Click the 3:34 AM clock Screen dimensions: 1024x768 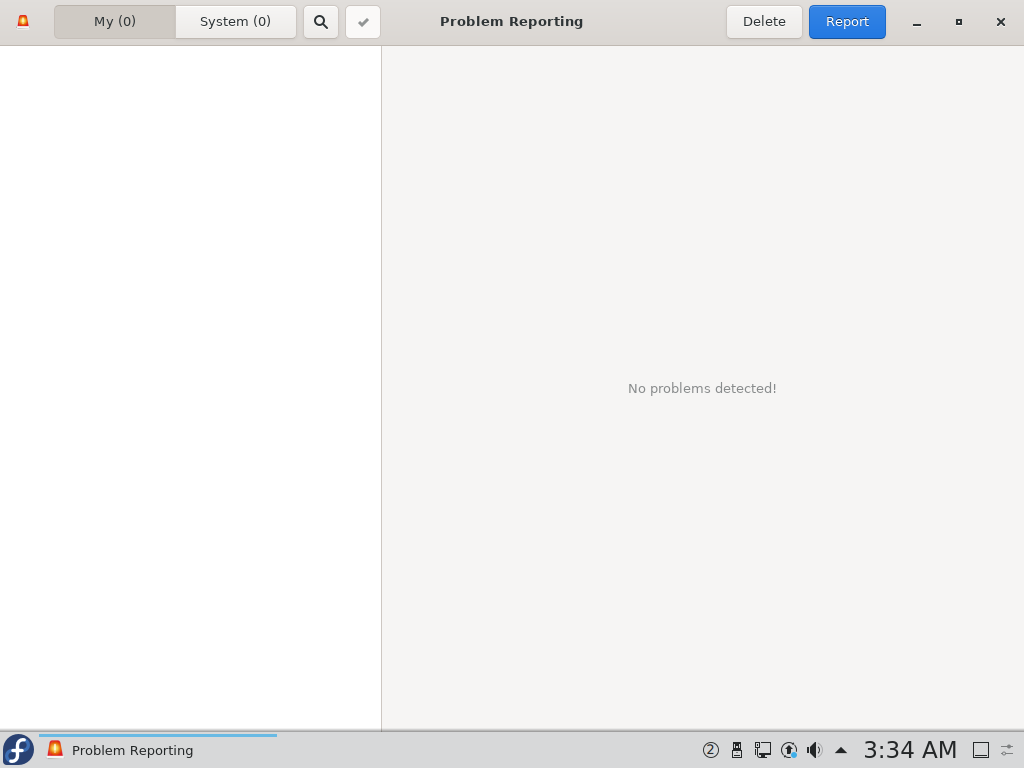click(x=910, y=750)
